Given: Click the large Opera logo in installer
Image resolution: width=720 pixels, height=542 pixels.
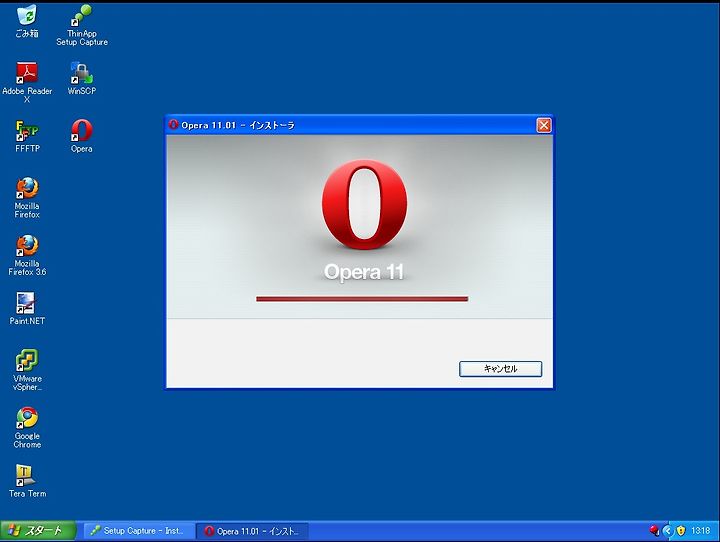Looking at the screenshot, I should click(x=364, y=205).
